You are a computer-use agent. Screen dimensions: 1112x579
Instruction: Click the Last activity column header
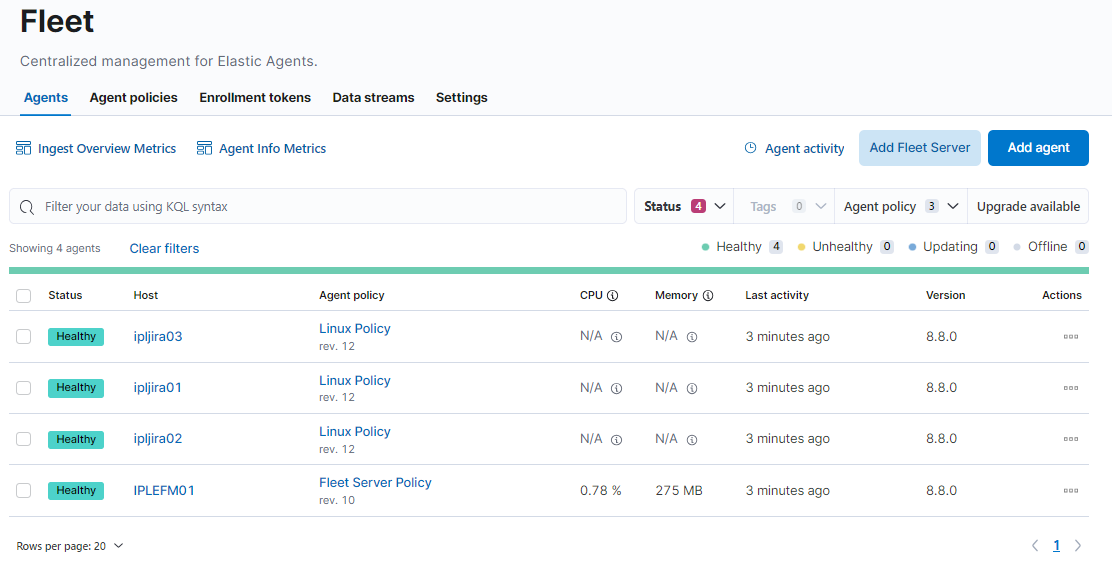pyautogui.click(x=777, y=295)
